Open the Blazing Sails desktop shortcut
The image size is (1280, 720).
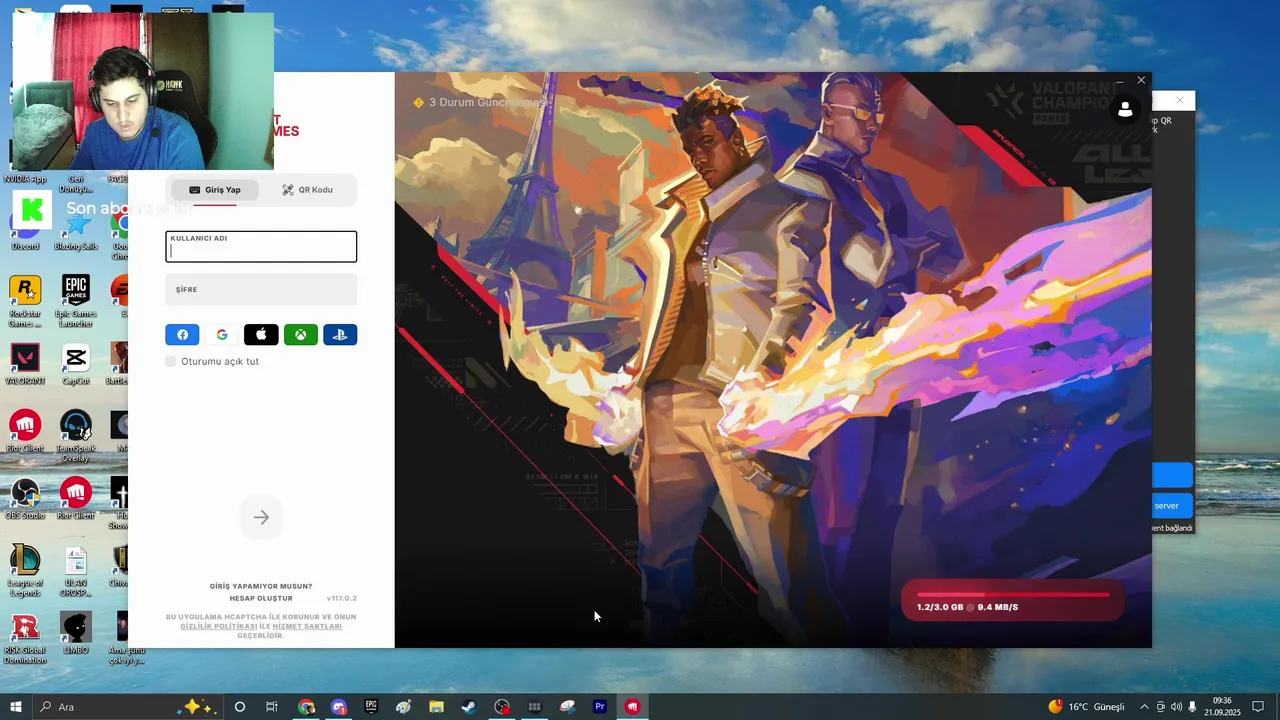[76, 233]
